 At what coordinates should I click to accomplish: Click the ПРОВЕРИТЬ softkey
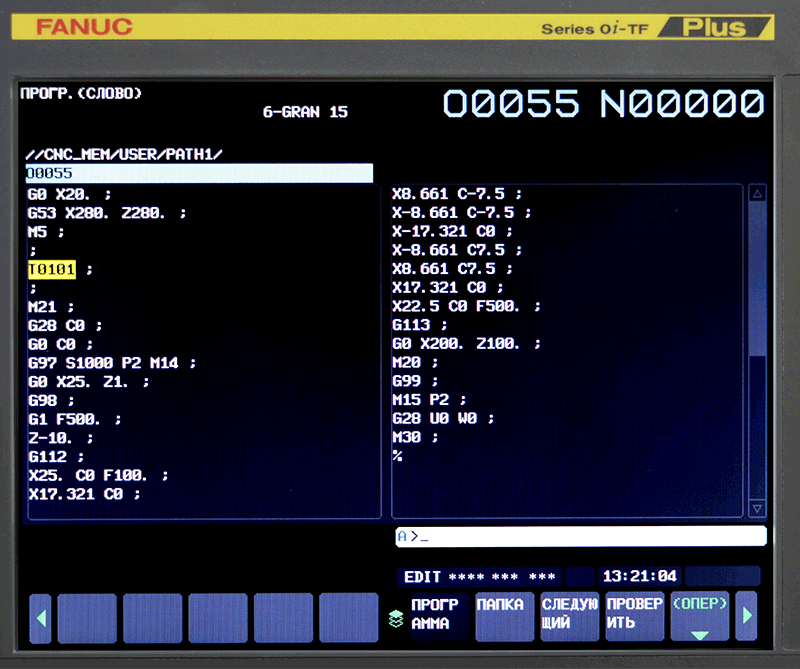(635, 616)
